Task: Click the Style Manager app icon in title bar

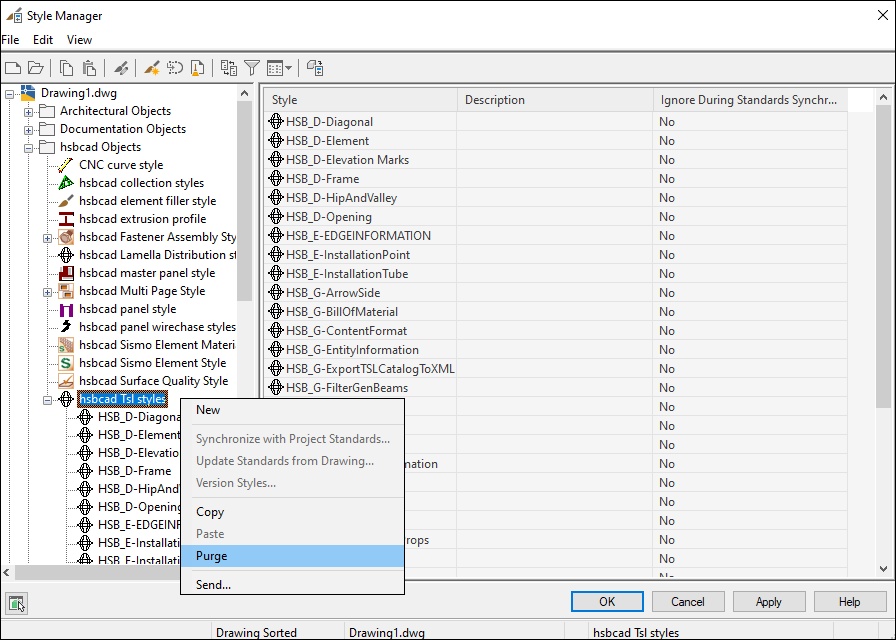Action: tap(14, 15)
